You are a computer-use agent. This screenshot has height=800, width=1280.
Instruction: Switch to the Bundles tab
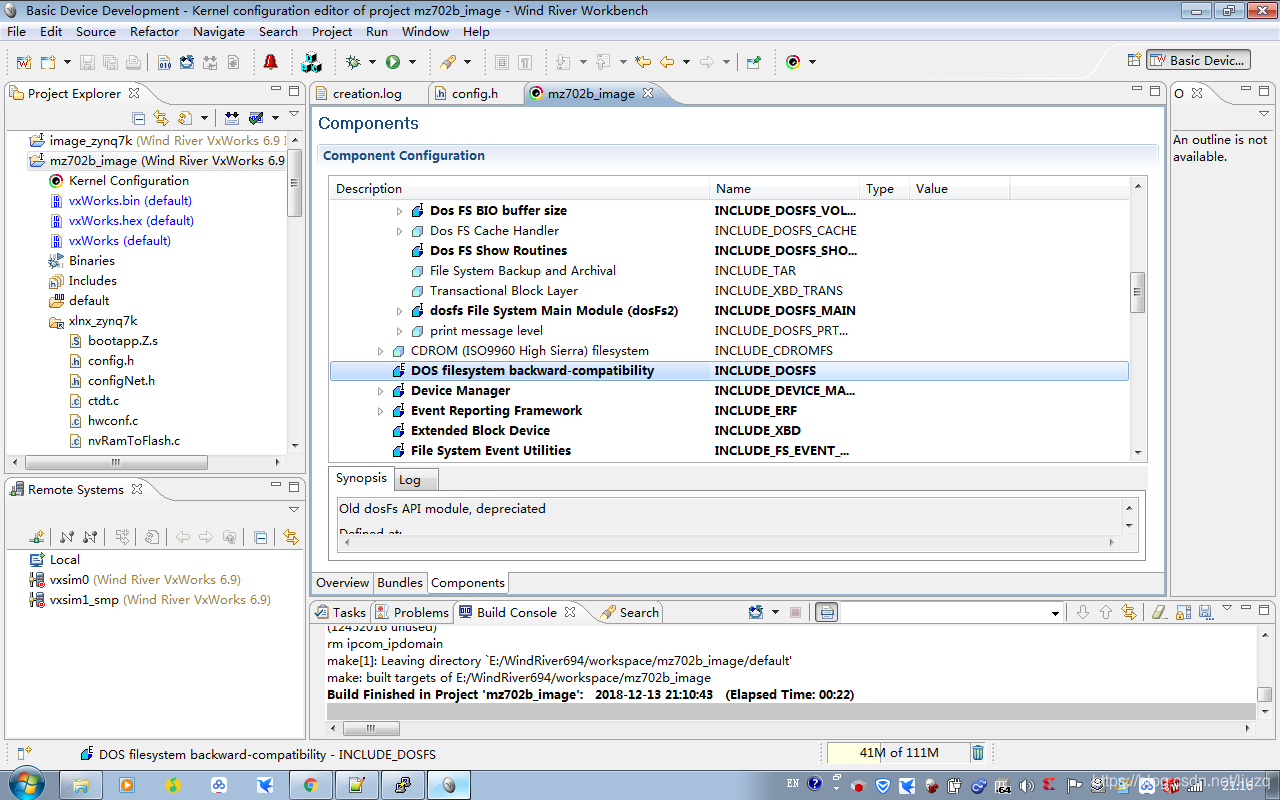[x=400, y=582]
